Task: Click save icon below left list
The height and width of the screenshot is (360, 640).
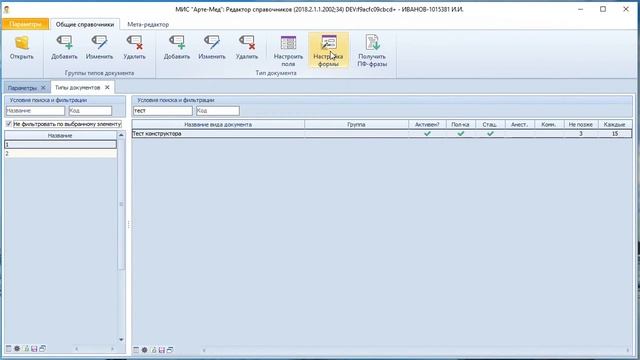Action: [34, 349]
